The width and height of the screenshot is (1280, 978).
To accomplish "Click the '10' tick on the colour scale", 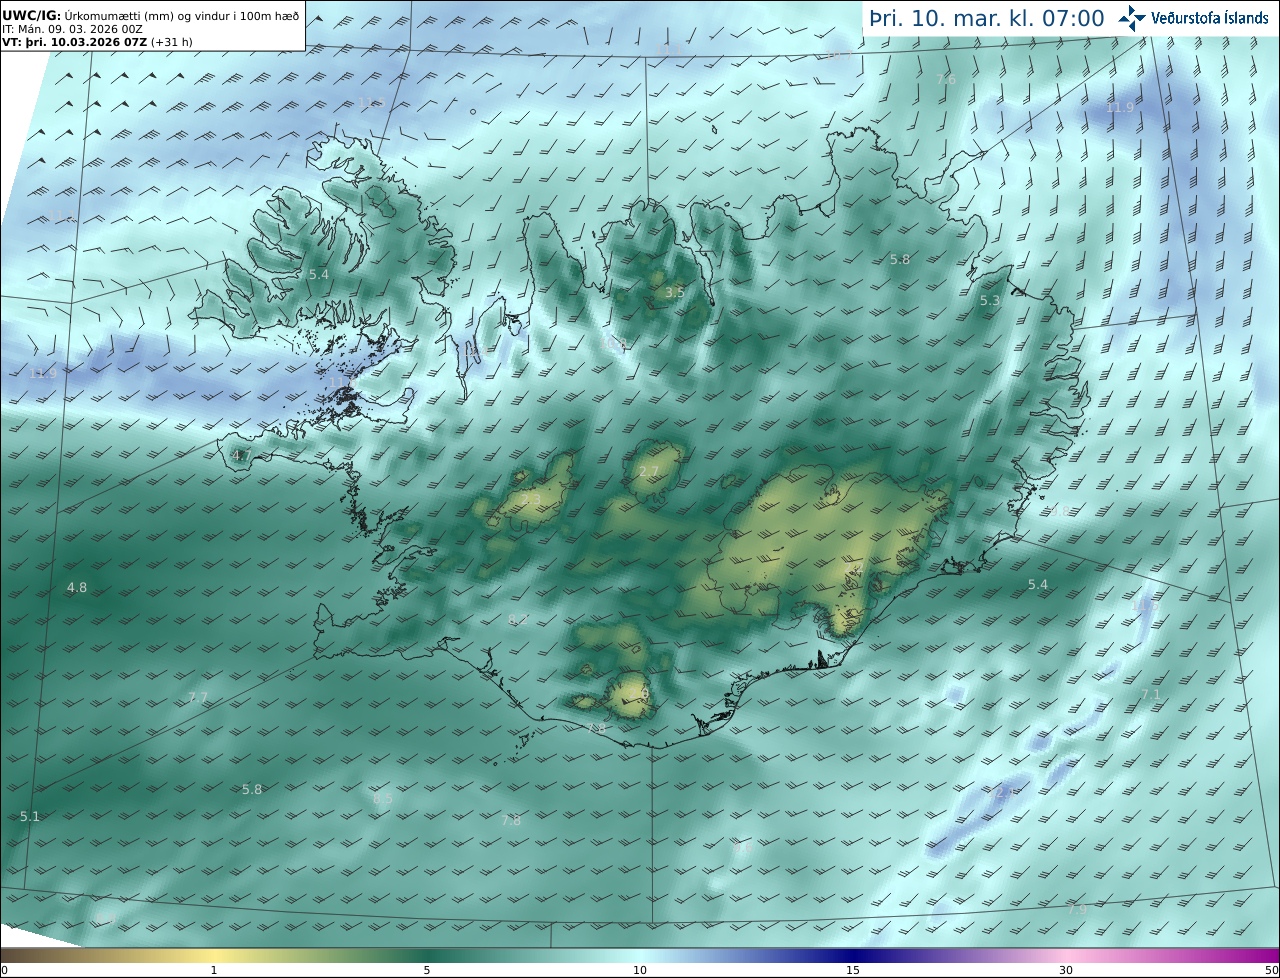I will [640, 970].
